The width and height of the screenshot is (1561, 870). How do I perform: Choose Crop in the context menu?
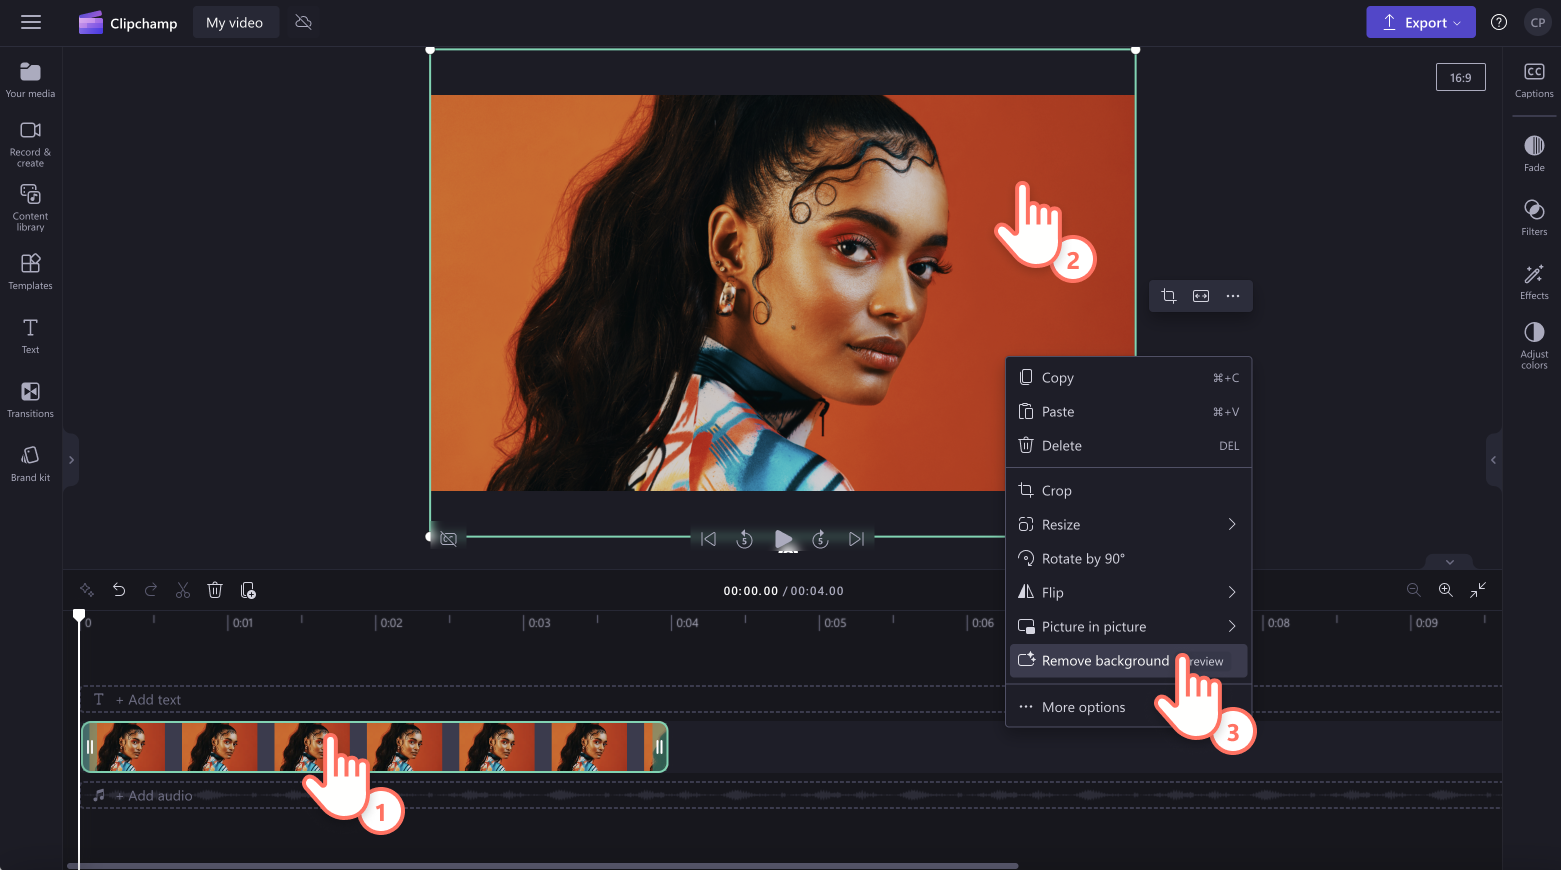[1128, 491]
